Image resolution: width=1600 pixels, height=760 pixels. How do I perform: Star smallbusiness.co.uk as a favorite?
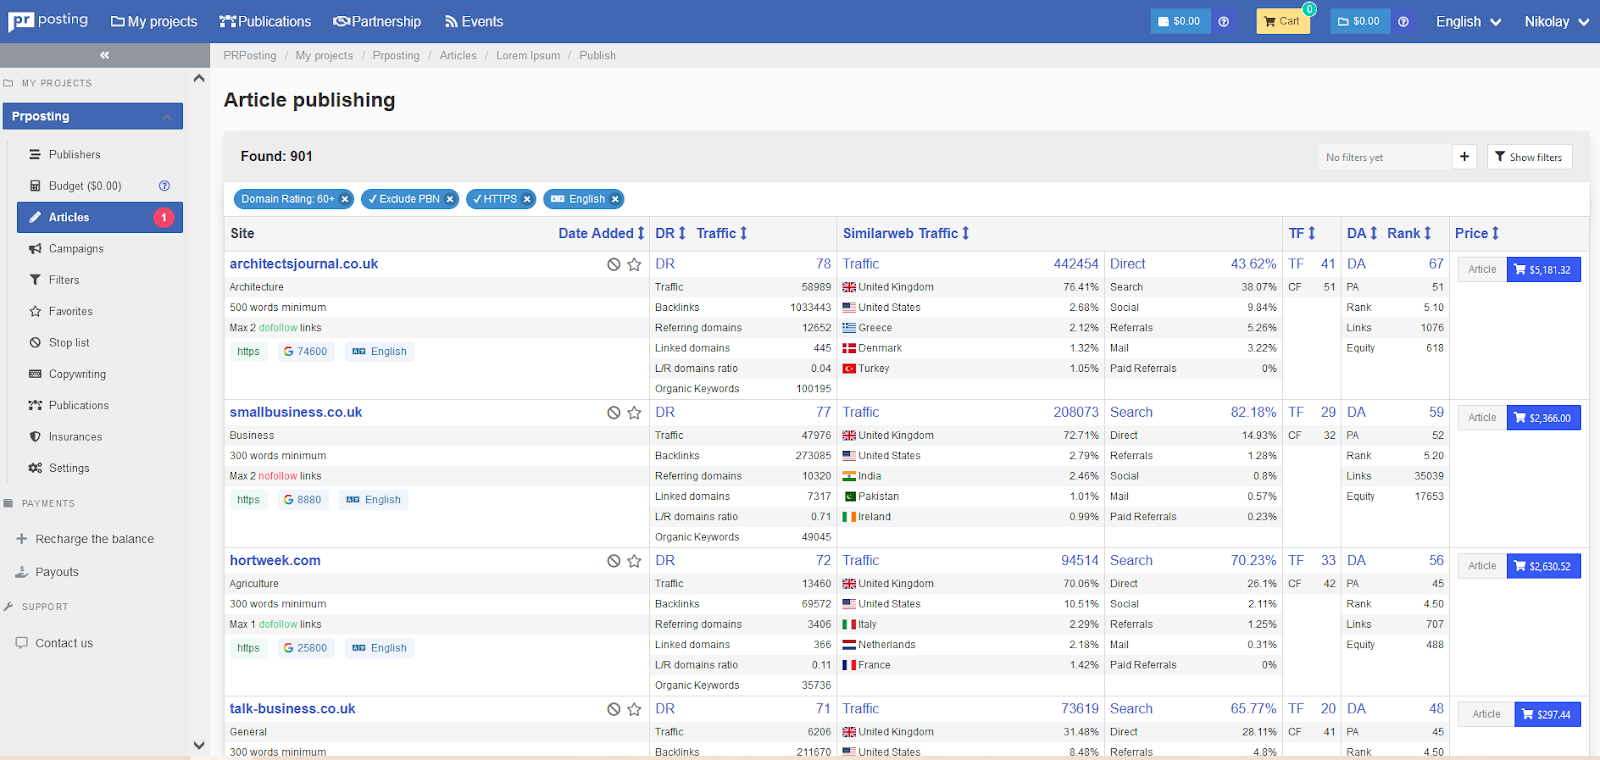(x=634, y=412)
